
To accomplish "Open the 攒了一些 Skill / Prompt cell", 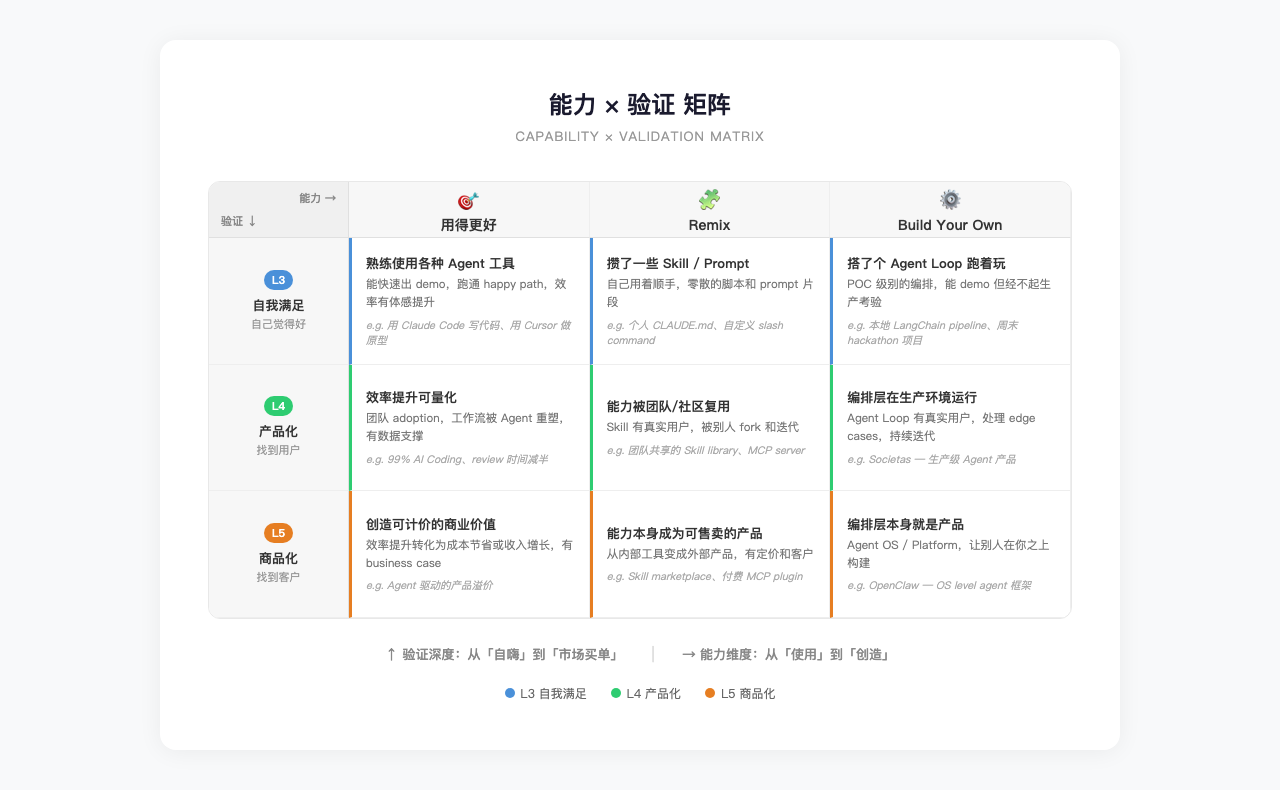I will click(678, 264).
